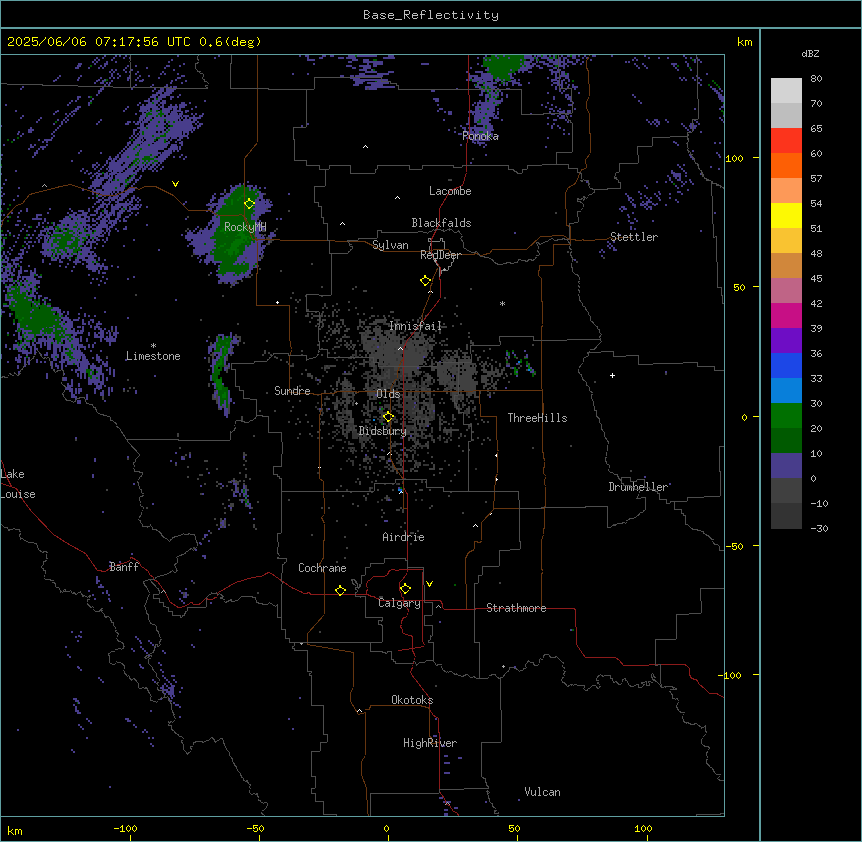Pick the yellow 51-54 dBZ legend swatch
Image resolution: width=862 pixels, height=842 pixels.
pyautogui.click(x=786, y=215)
